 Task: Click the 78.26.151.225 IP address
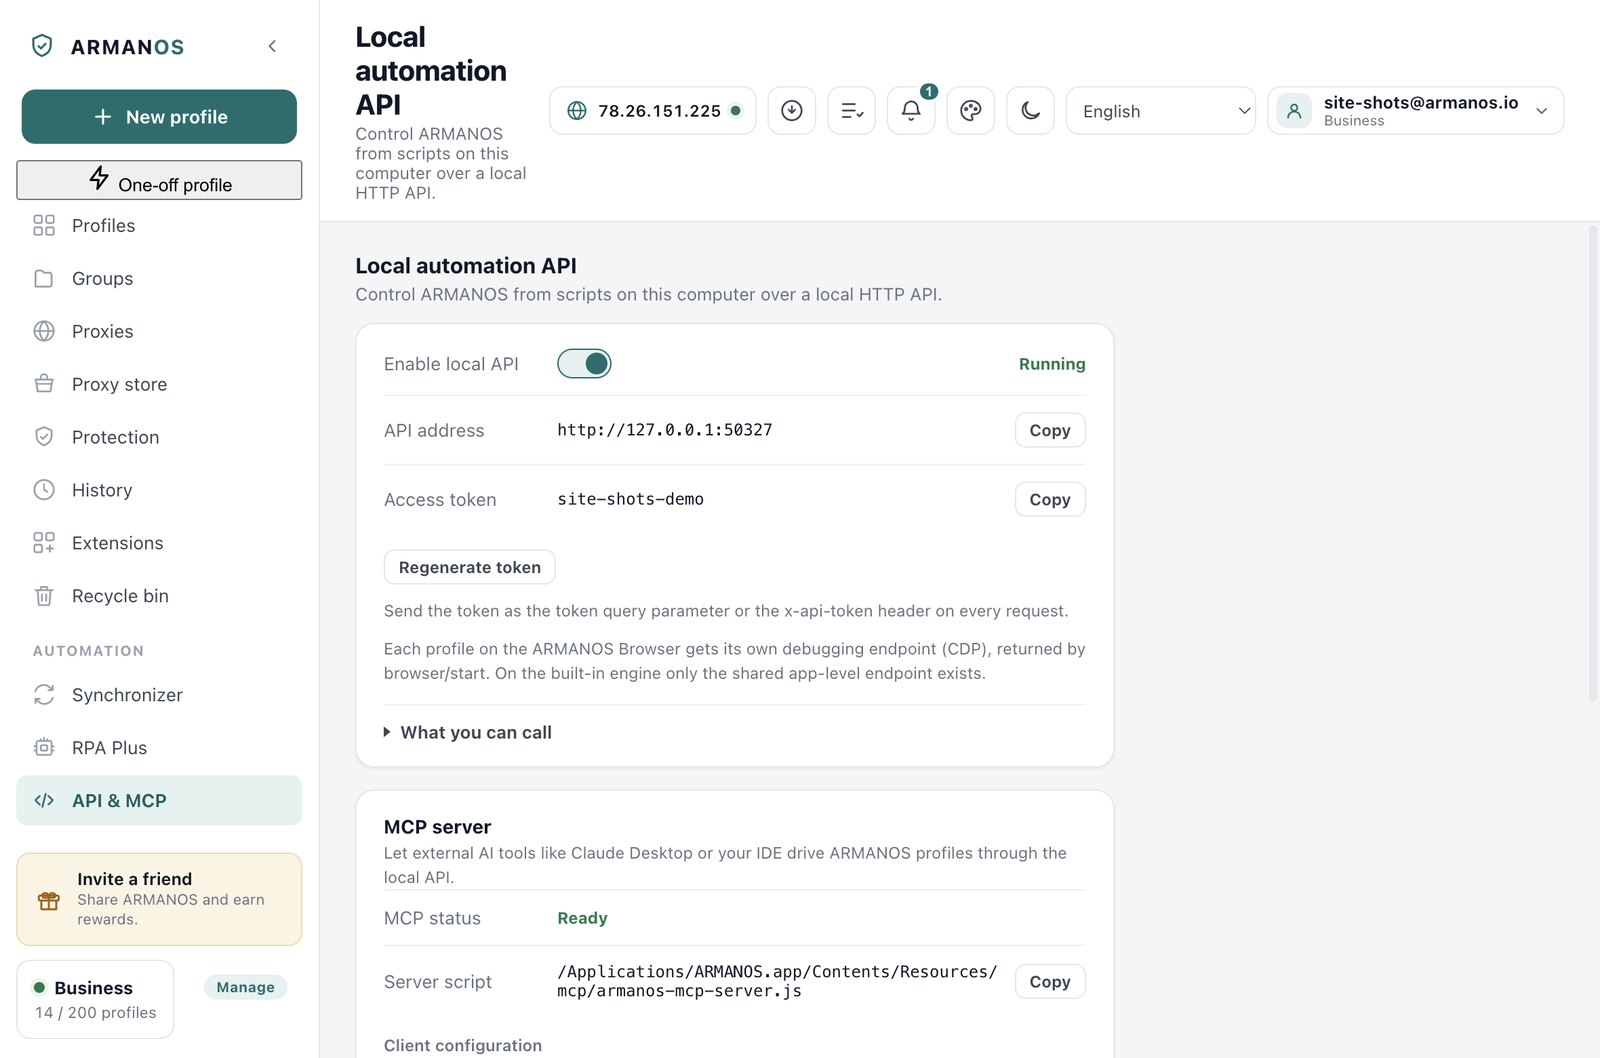(659, 111)
